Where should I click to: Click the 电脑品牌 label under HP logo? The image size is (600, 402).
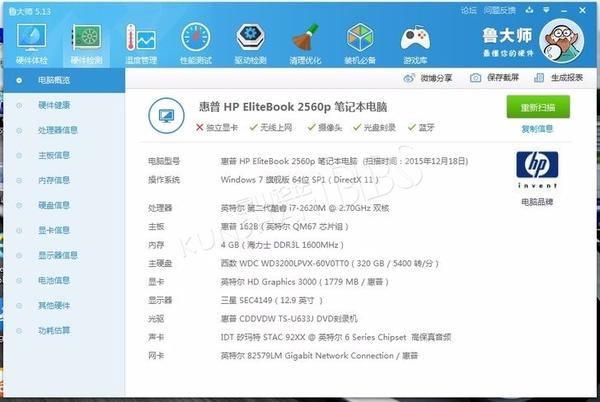coord(537,202)
